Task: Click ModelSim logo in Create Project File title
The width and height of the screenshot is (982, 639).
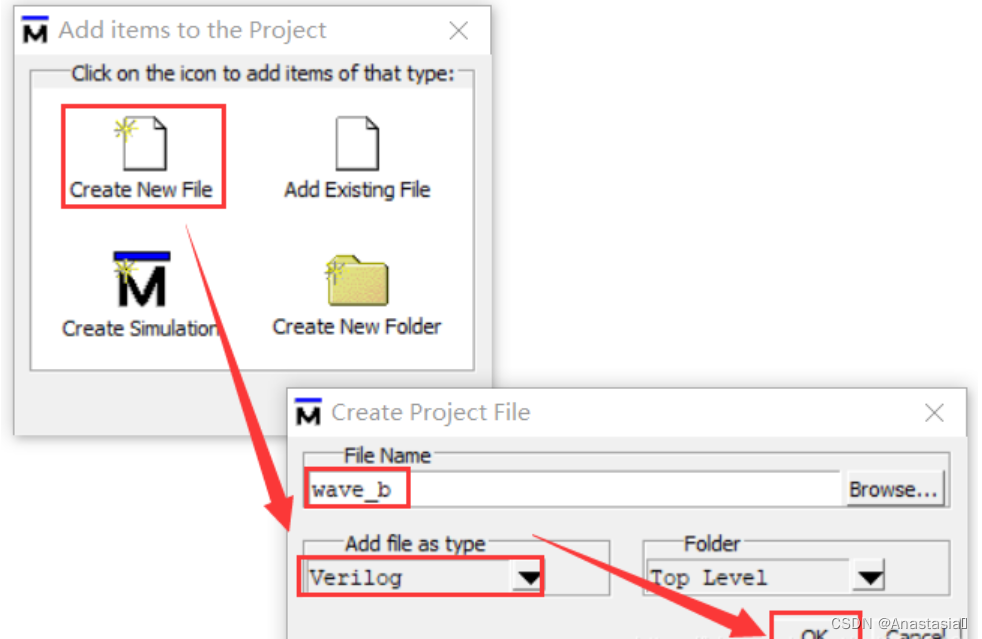Action: click(x=309, y=412)
